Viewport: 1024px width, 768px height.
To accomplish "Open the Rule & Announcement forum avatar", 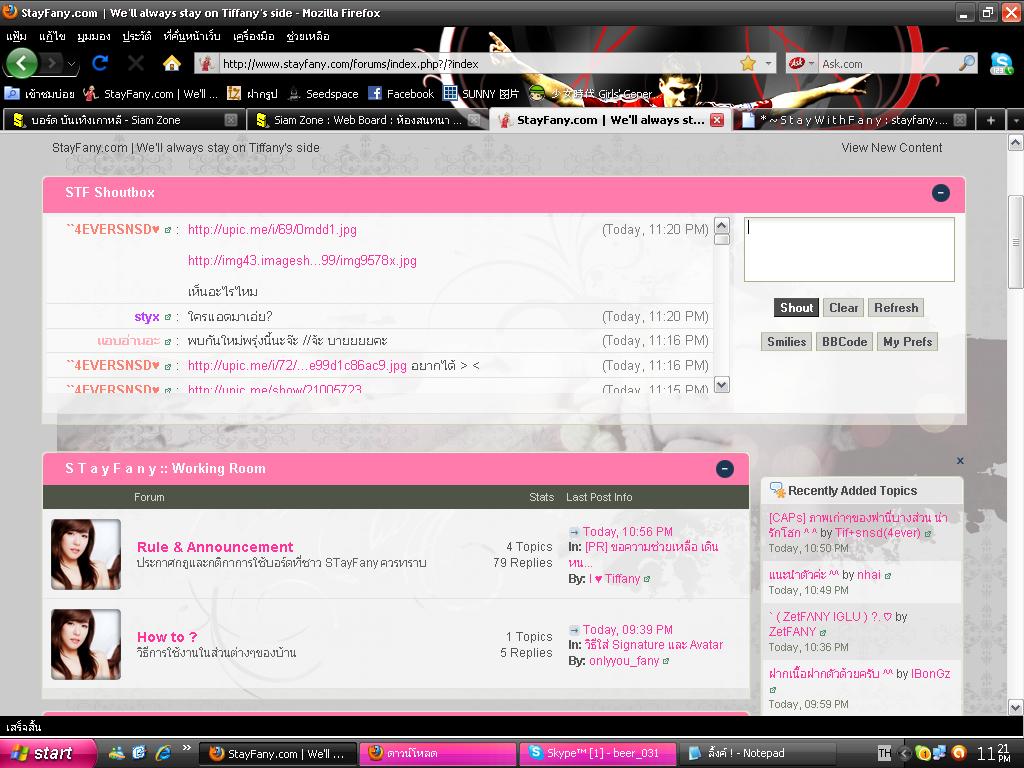I will (86, 554).
